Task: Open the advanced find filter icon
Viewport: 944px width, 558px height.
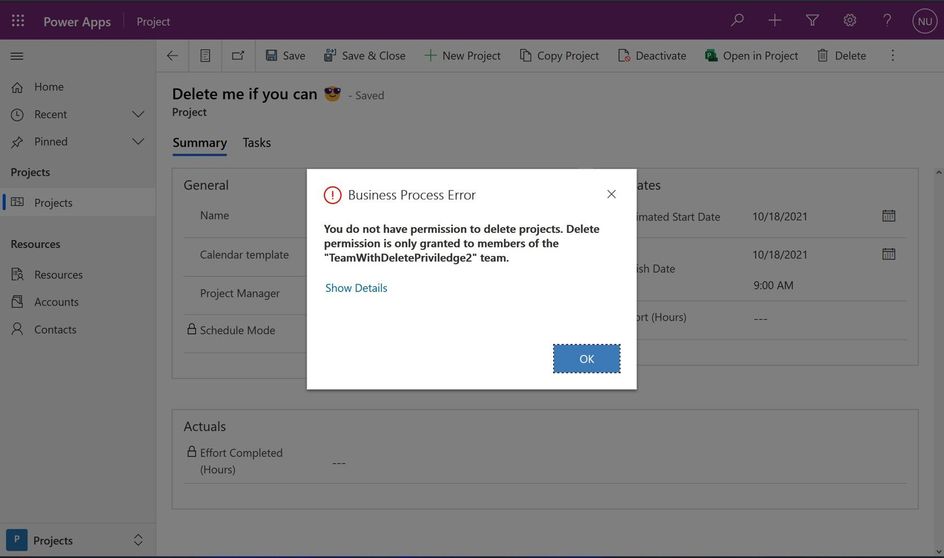Action: point(812,20)
